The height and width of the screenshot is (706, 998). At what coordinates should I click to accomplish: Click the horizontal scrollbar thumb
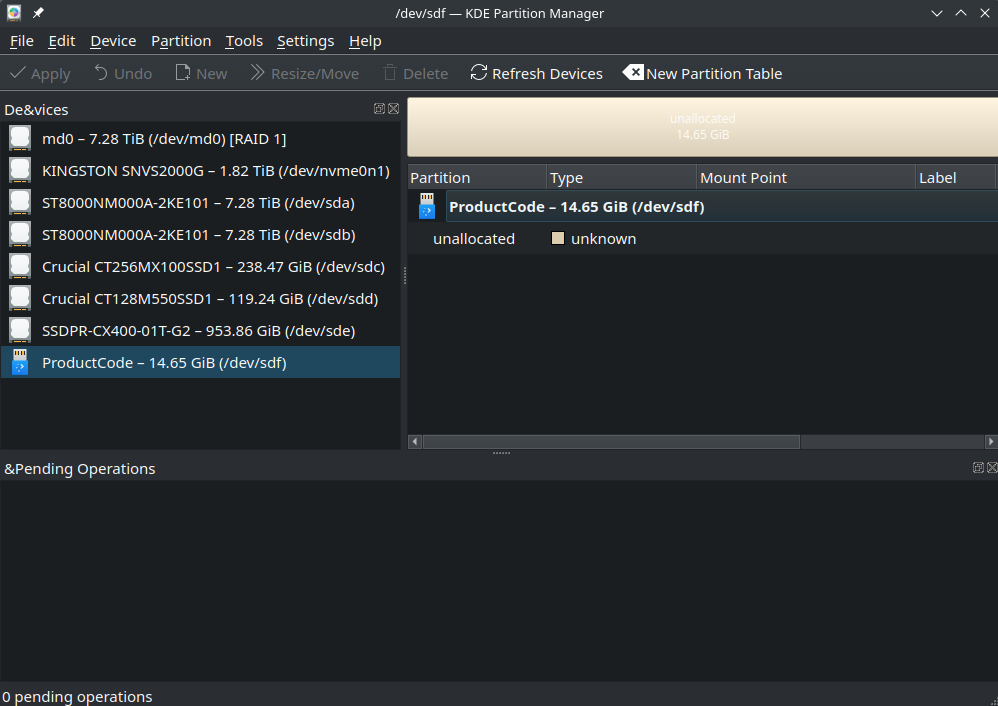pyautogui.click(x=611, y=442)
